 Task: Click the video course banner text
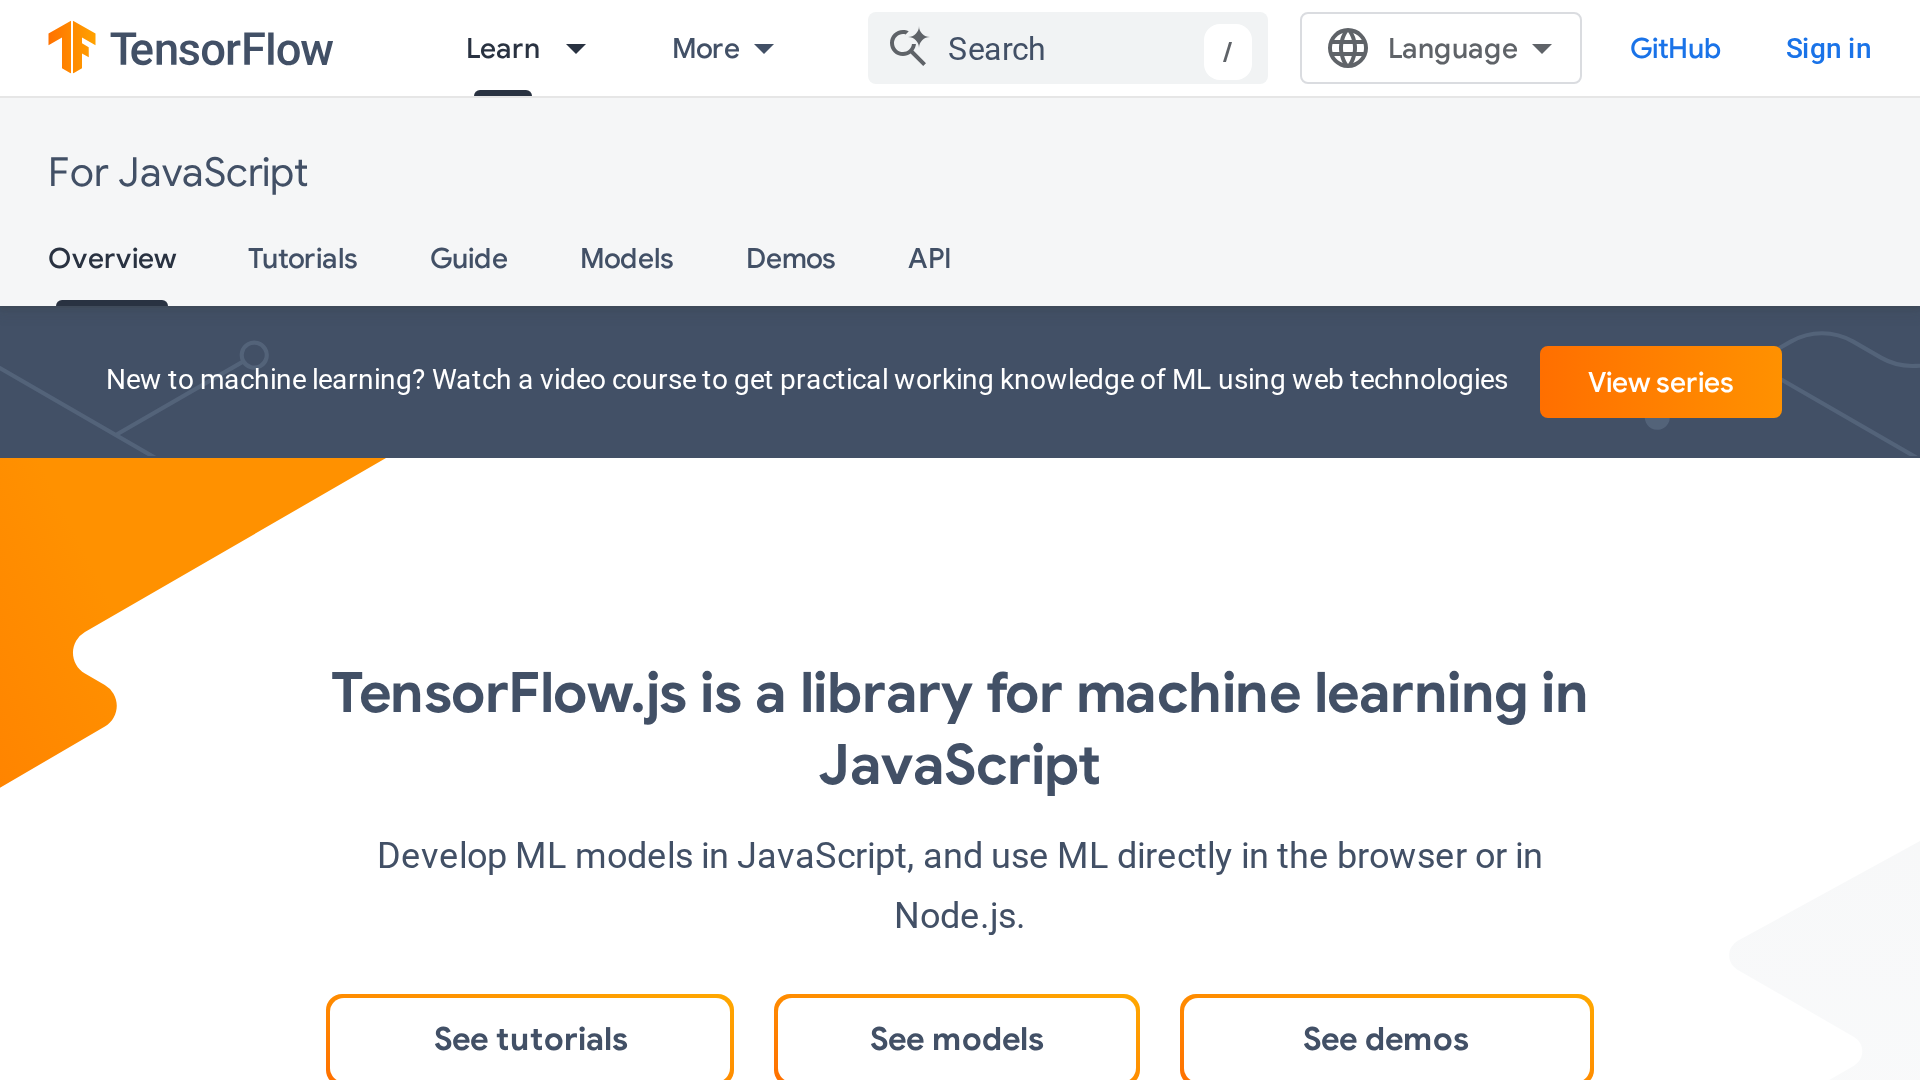coord(806,380)
